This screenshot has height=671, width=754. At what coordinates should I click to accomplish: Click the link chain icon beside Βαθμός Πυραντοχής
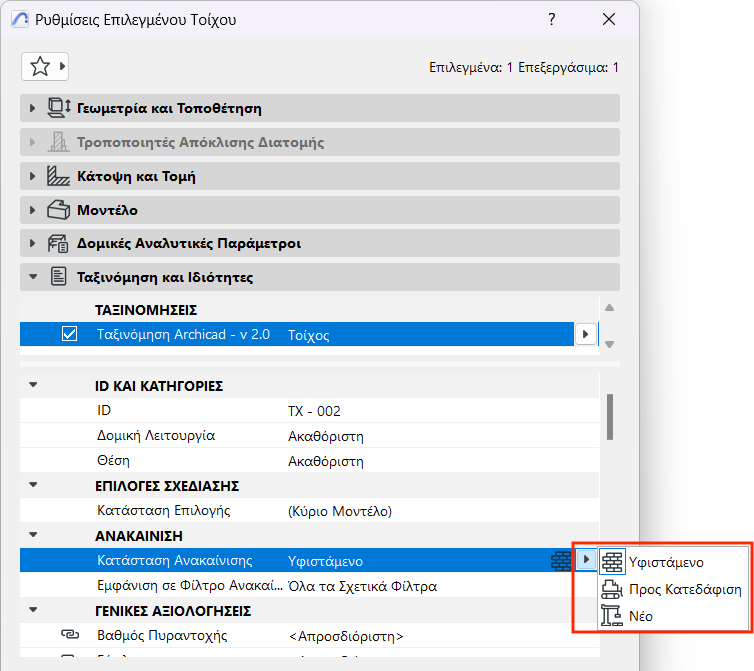(70, 635)
